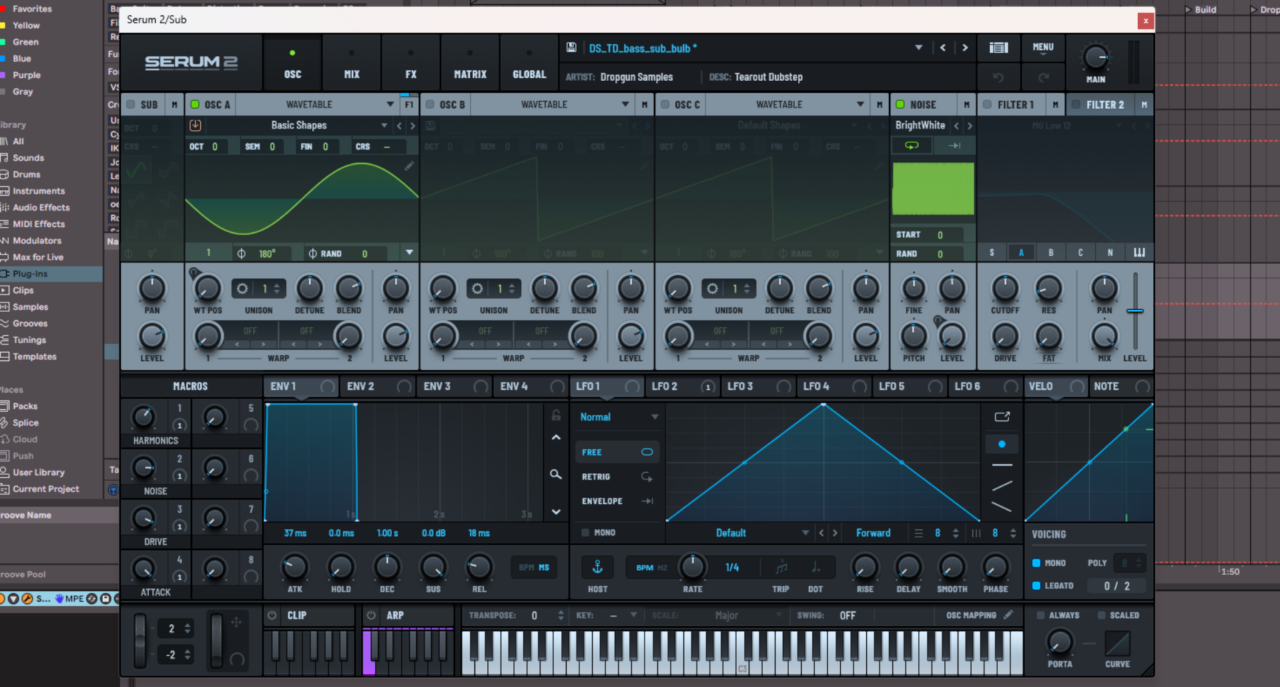1280x687 pixels.
Task: Toggle LFO triplet note icon
Action: pos(781,567)
